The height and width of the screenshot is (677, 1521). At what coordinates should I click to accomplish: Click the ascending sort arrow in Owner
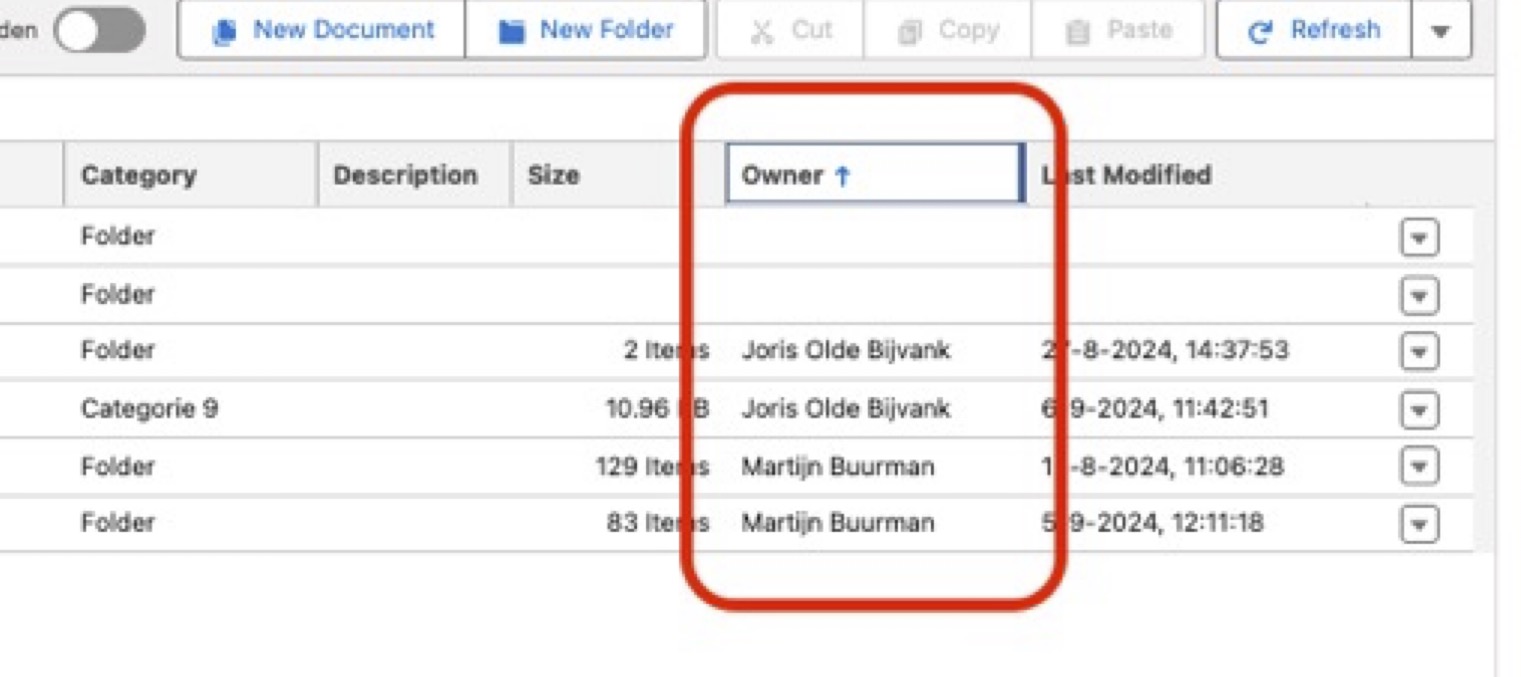(842, 176)
